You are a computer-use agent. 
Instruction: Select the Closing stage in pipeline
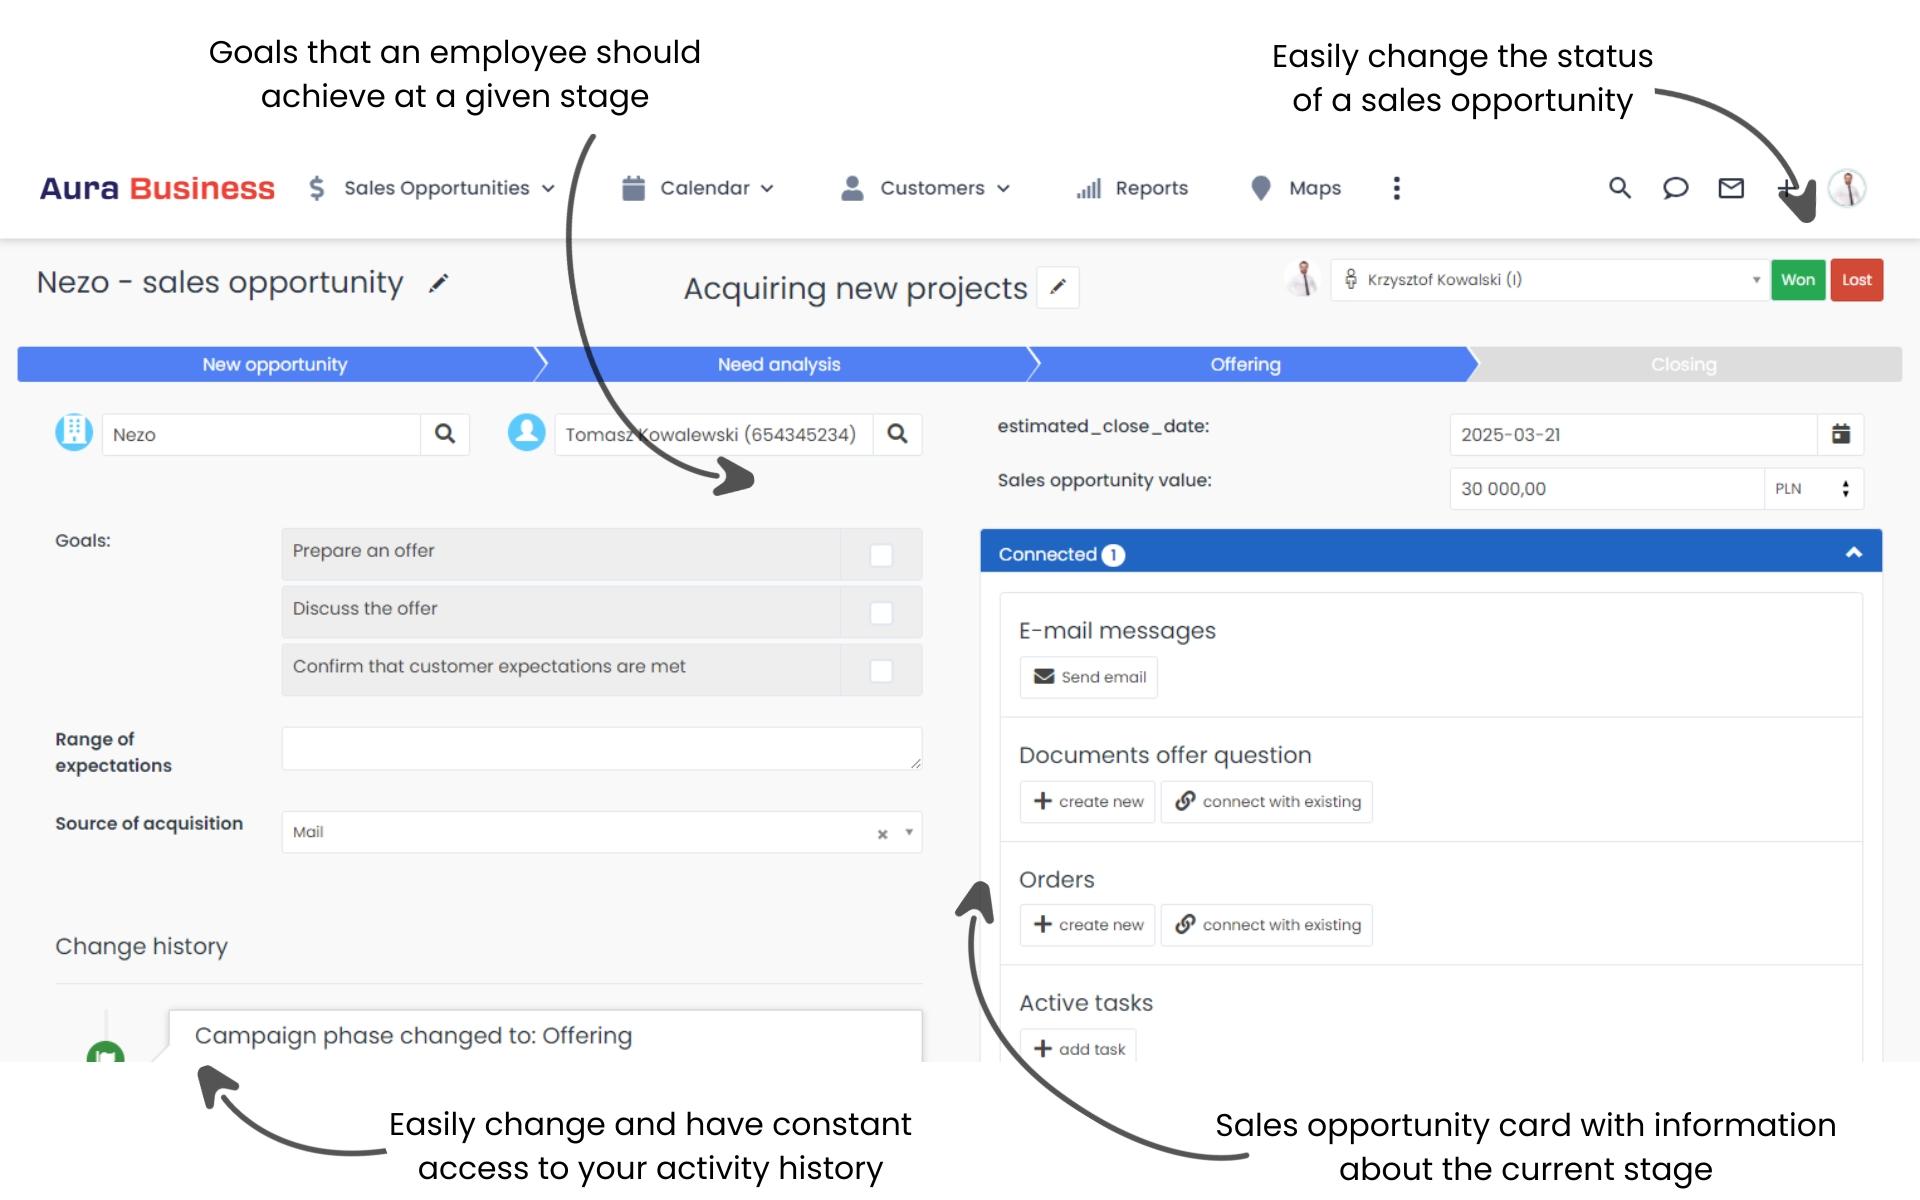[1684, 365]
